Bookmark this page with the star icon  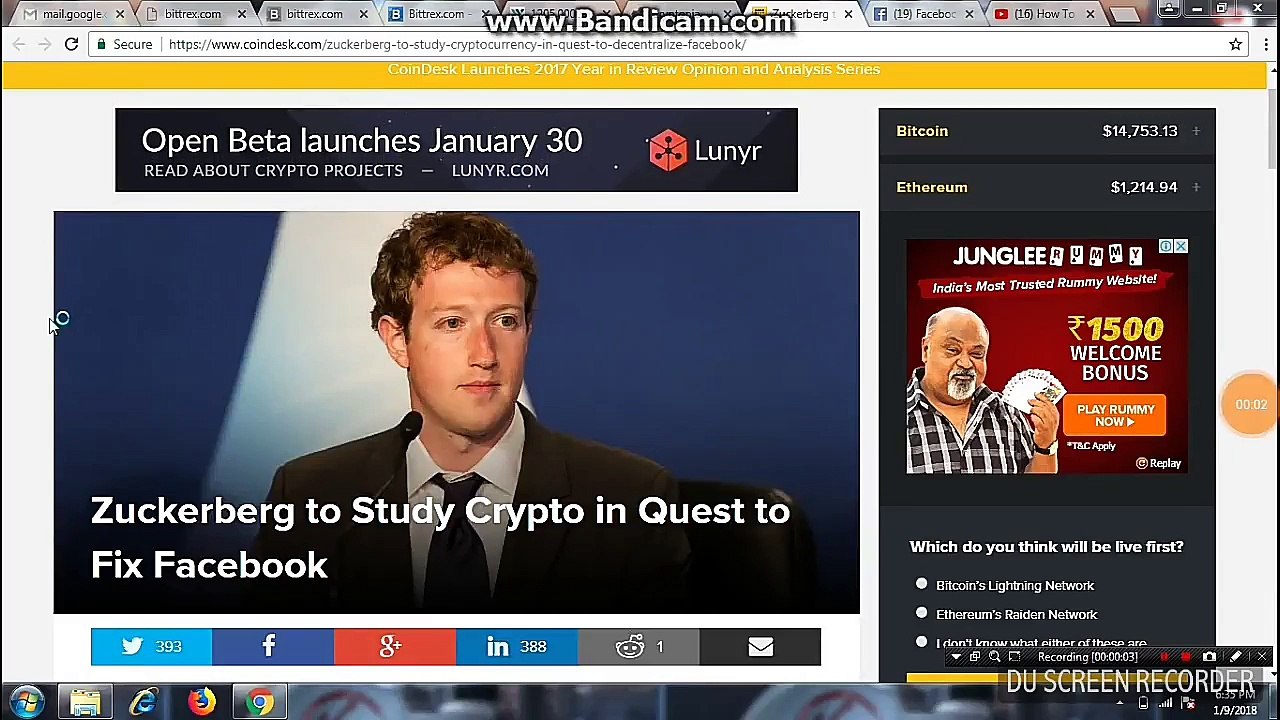[x=1235, y=44]
